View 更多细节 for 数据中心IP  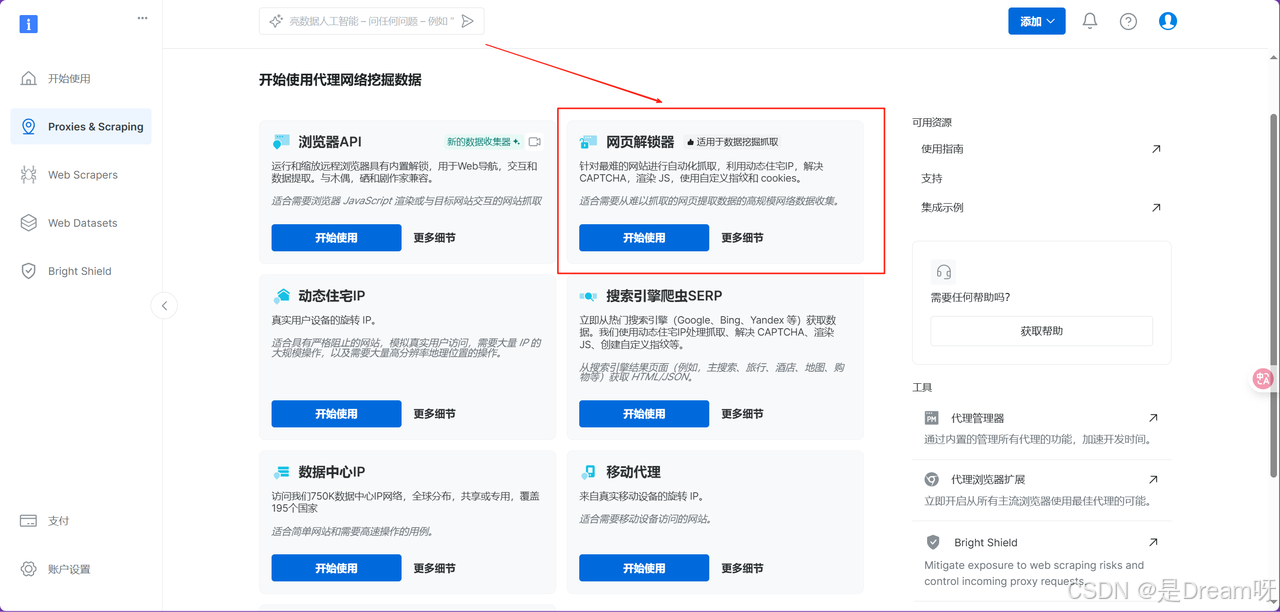(x=435, y=568)
